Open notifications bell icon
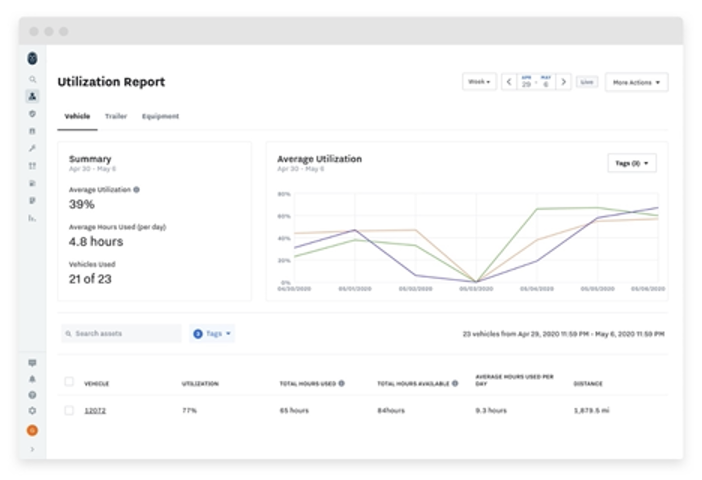Screen dimensions: 702x480 (32, 379)
